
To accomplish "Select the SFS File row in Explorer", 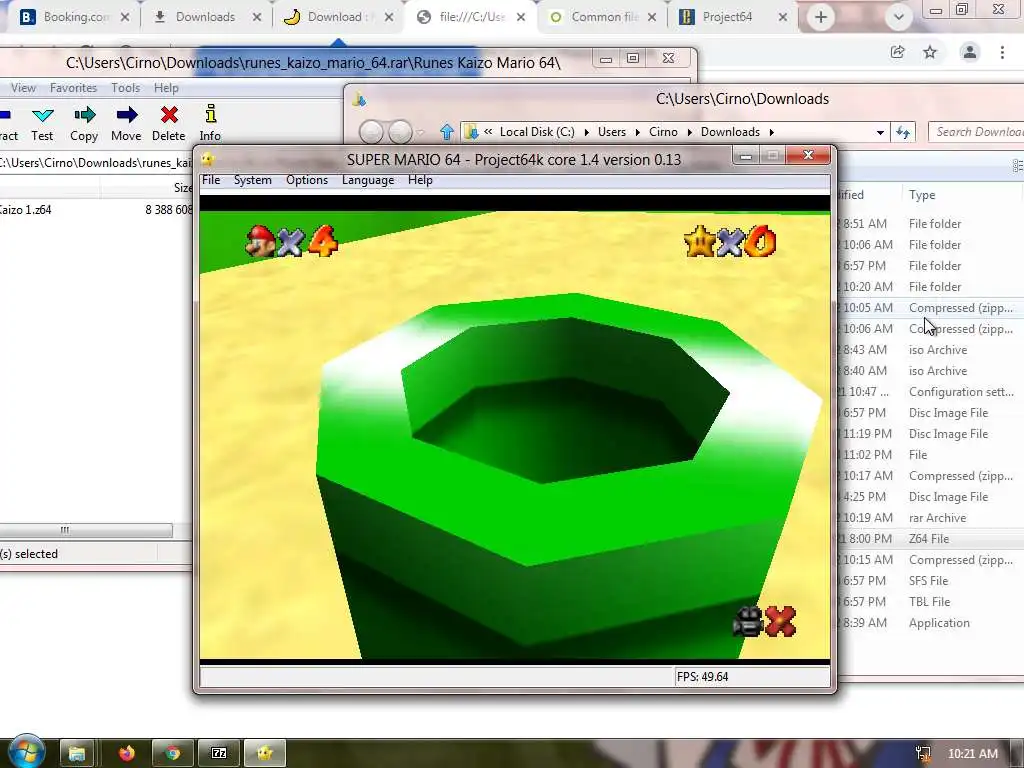I will pyautogui.click(x=930, y=581).
